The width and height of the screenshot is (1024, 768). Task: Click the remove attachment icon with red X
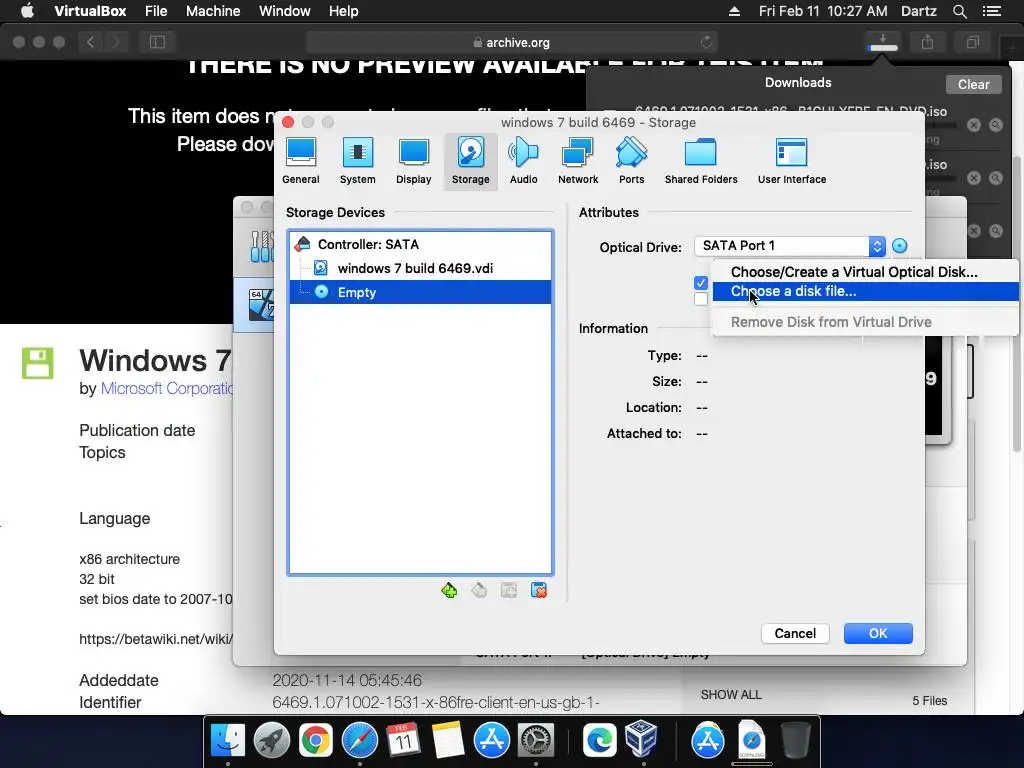[x=539, y=590]
